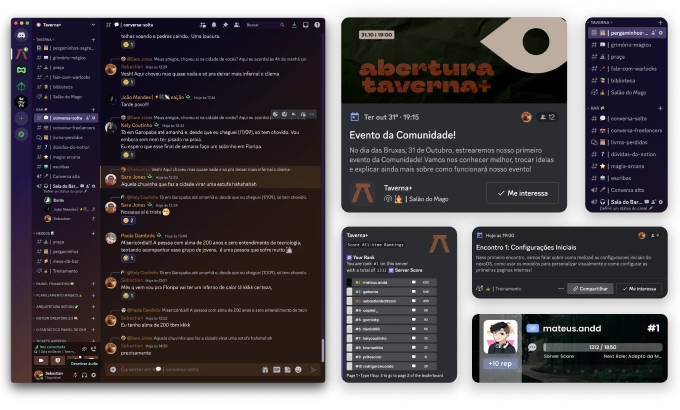Click reply arrow in message hover toolbar
Image resolution: width=680 pixels, height=410 pixels.
294,114
